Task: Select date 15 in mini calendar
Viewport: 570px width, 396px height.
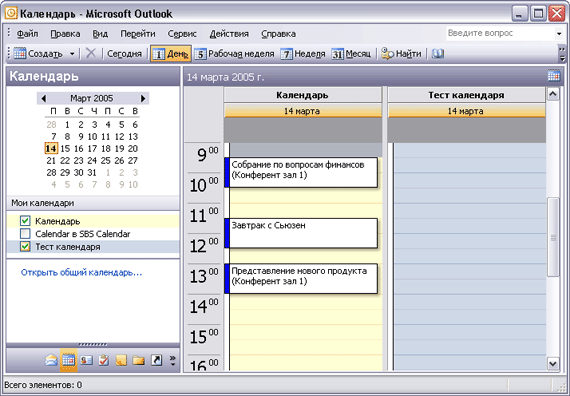Action: (65, 148)
